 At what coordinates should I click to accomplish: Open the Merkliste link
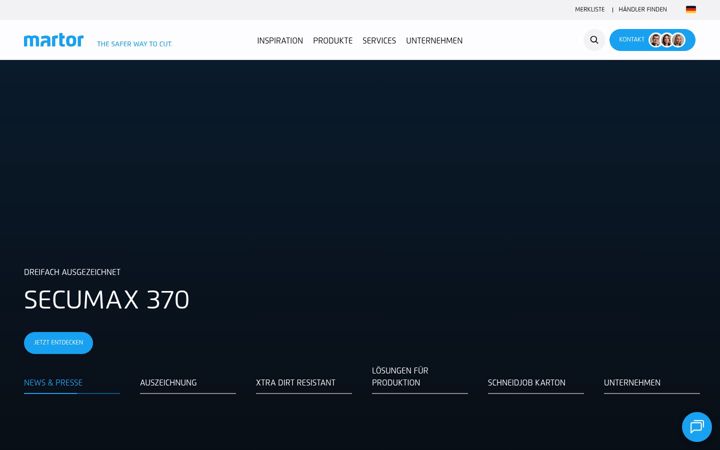590,9
